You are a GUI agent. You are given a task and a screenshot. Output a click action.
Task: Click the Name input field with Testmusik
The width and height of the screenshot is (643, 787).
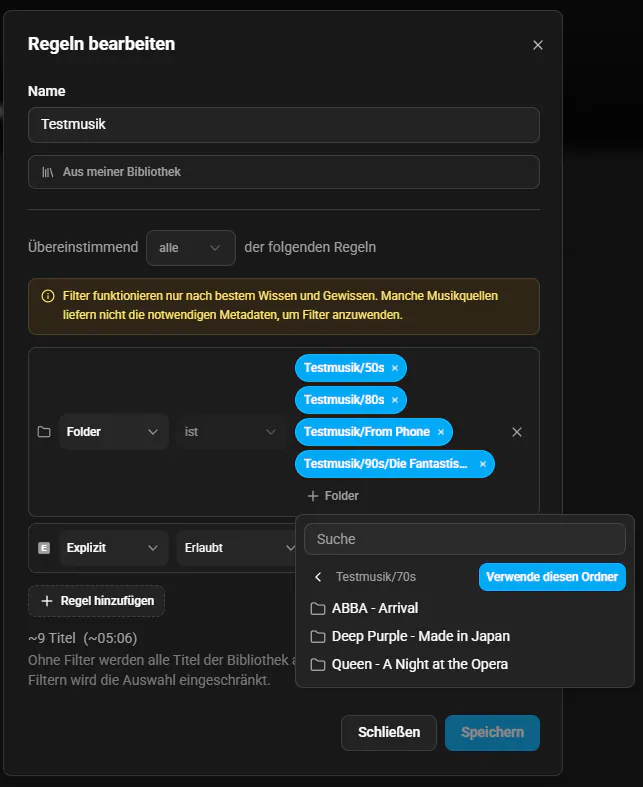284,124
